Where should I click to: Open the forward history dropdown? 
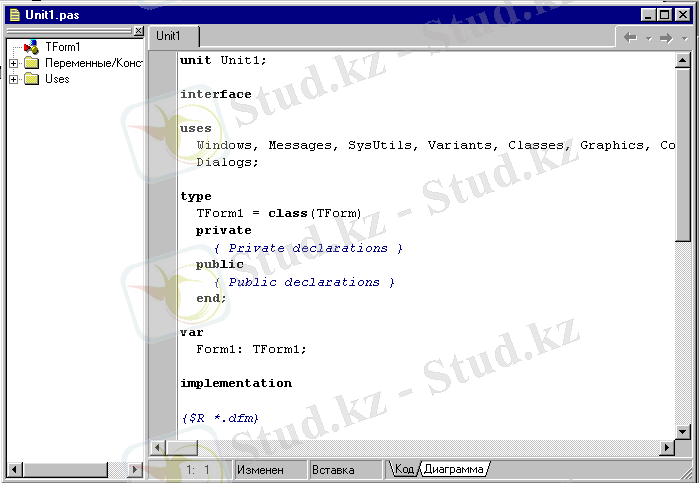[x=685, y=39]
